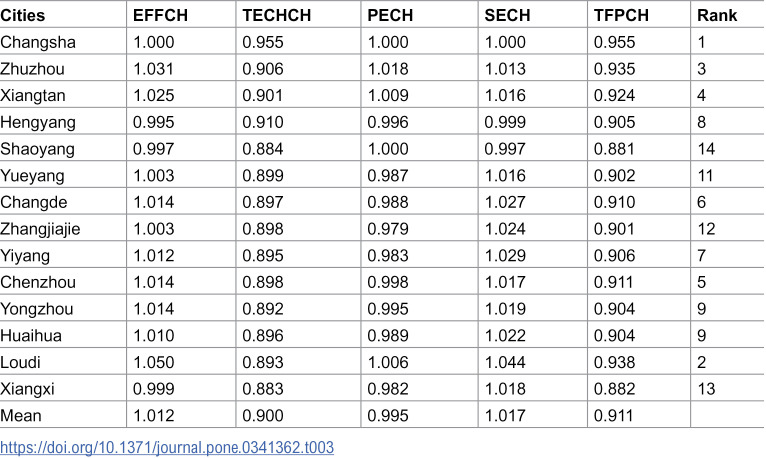
Task: Select the TECHCH column header
Action: click(x=277, y=16)
